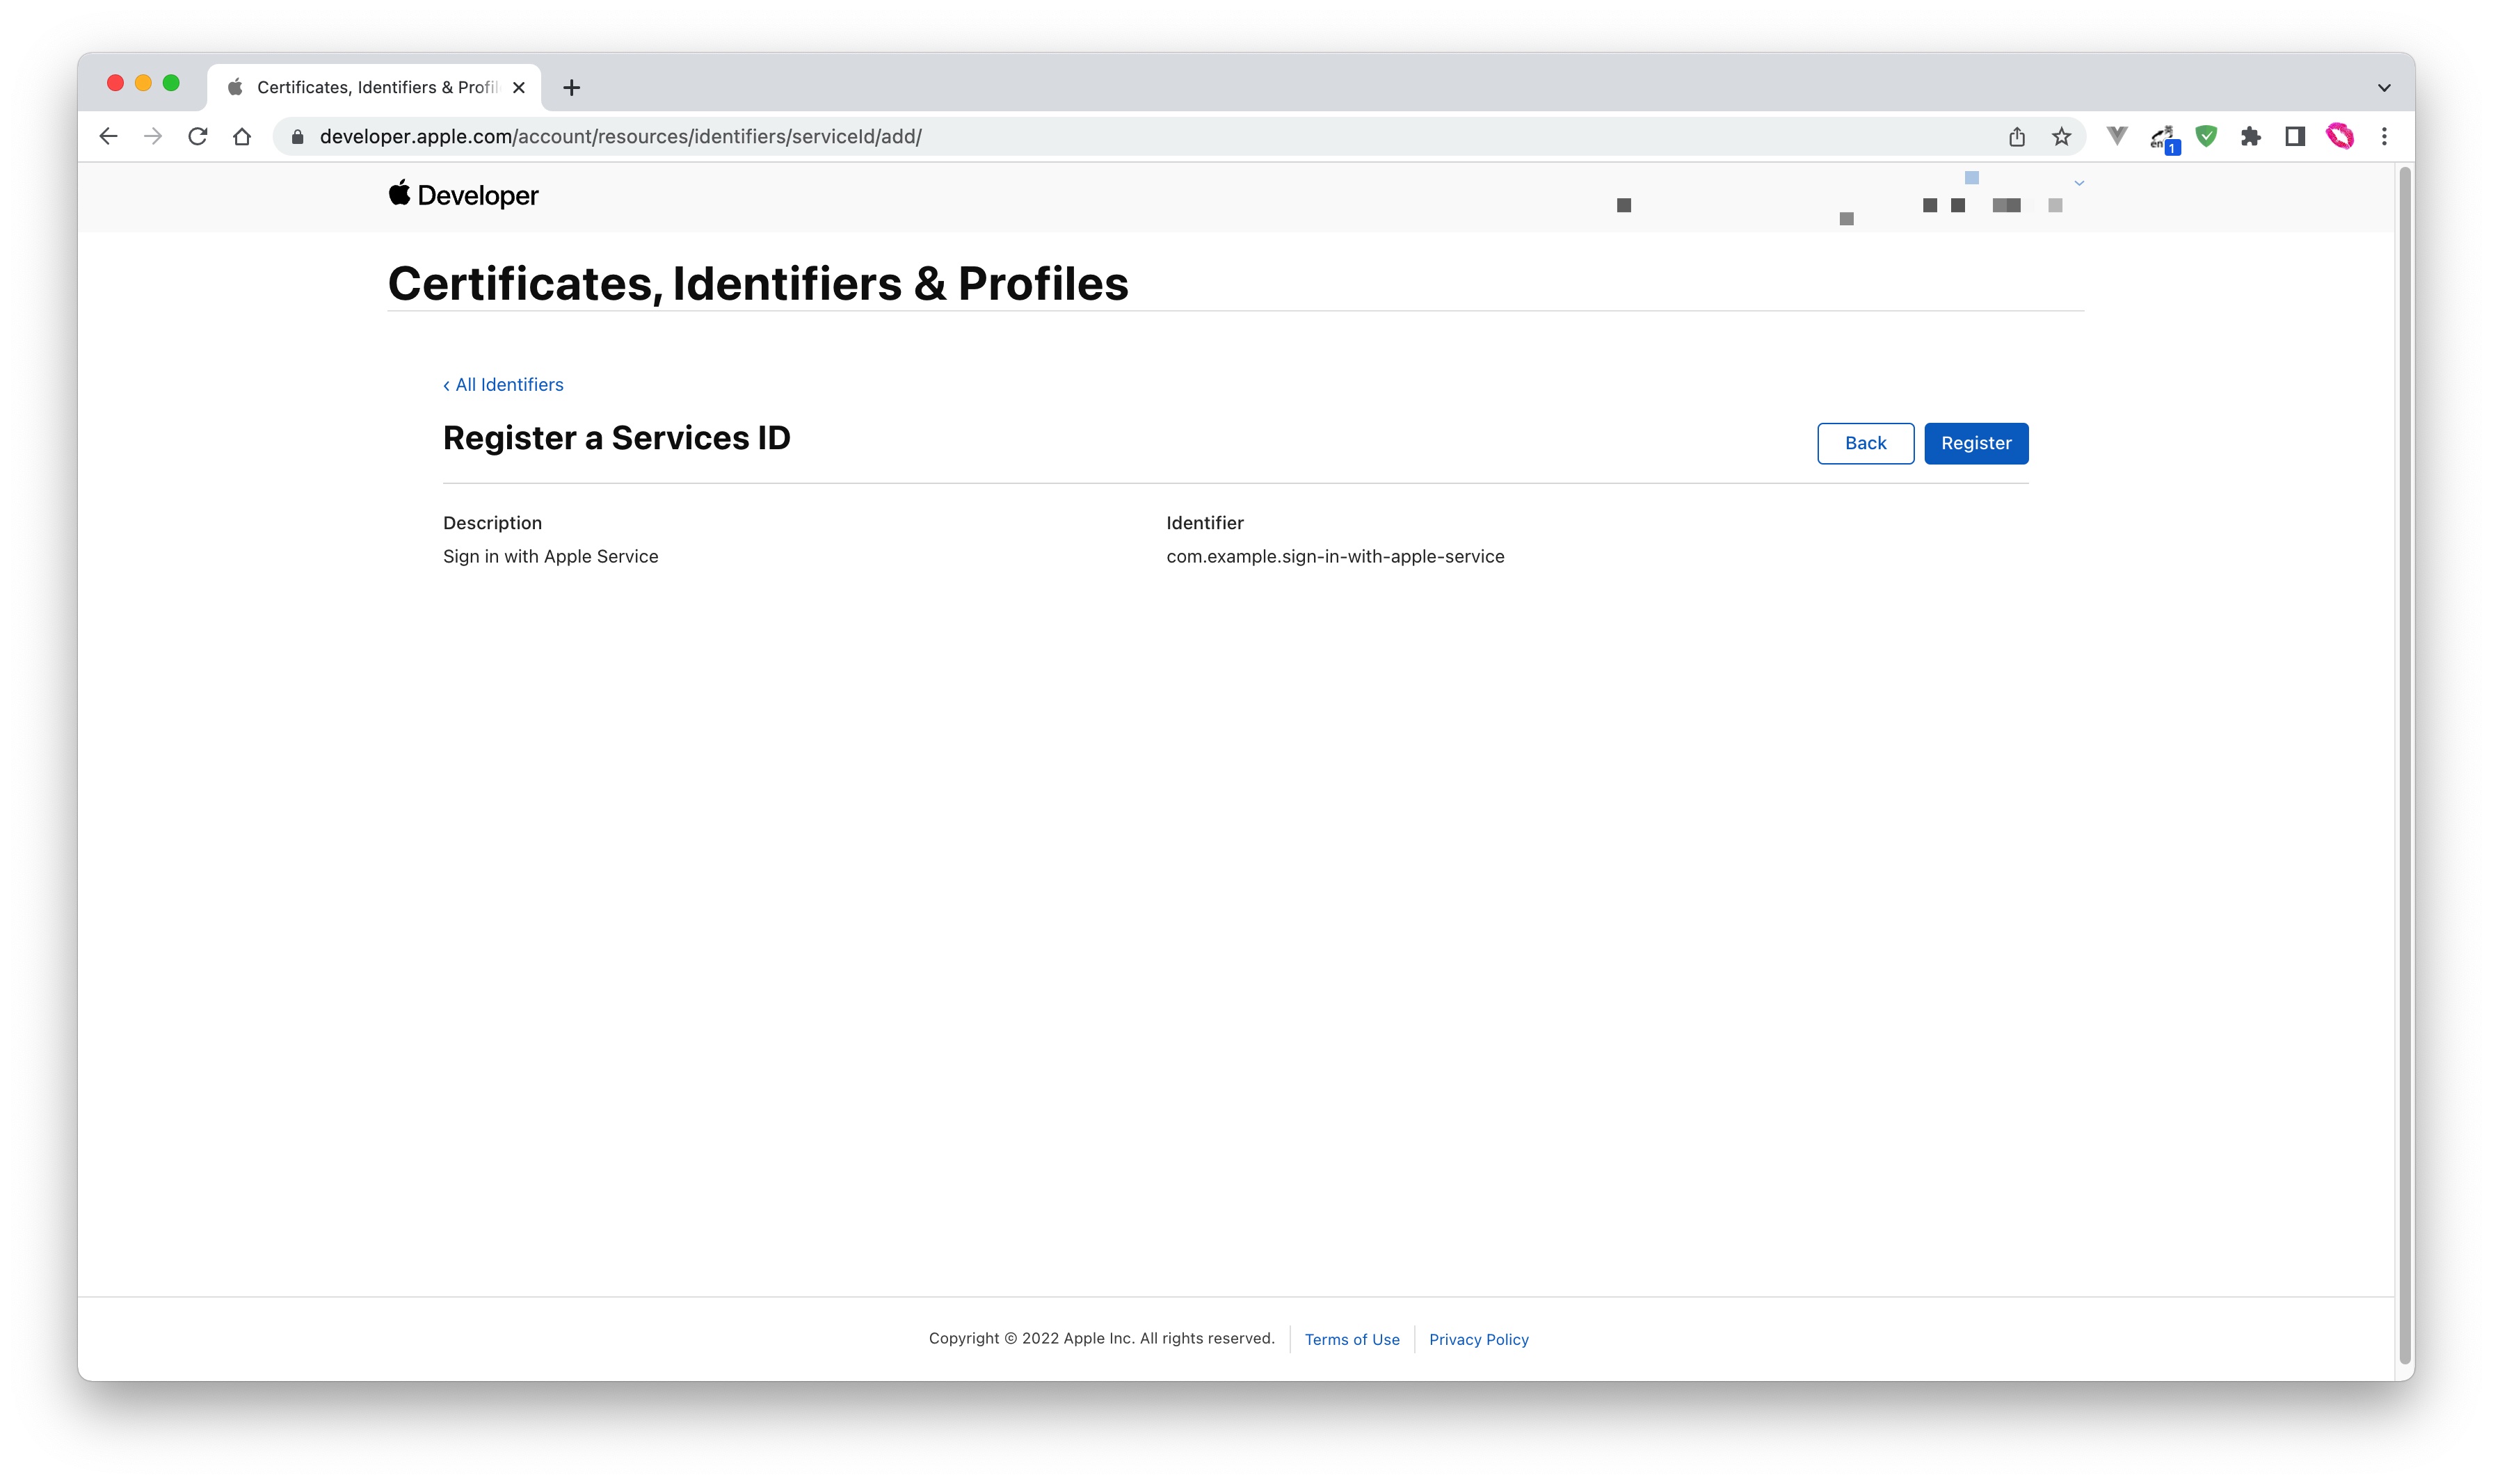
Task: Bookmark this page with star icon
Action: point(2061,136)
